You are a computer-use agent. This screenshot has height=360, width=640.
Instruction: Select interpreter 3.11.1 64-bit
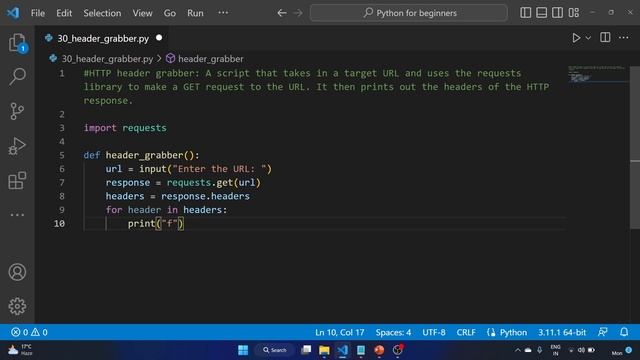tap(562, 332)
